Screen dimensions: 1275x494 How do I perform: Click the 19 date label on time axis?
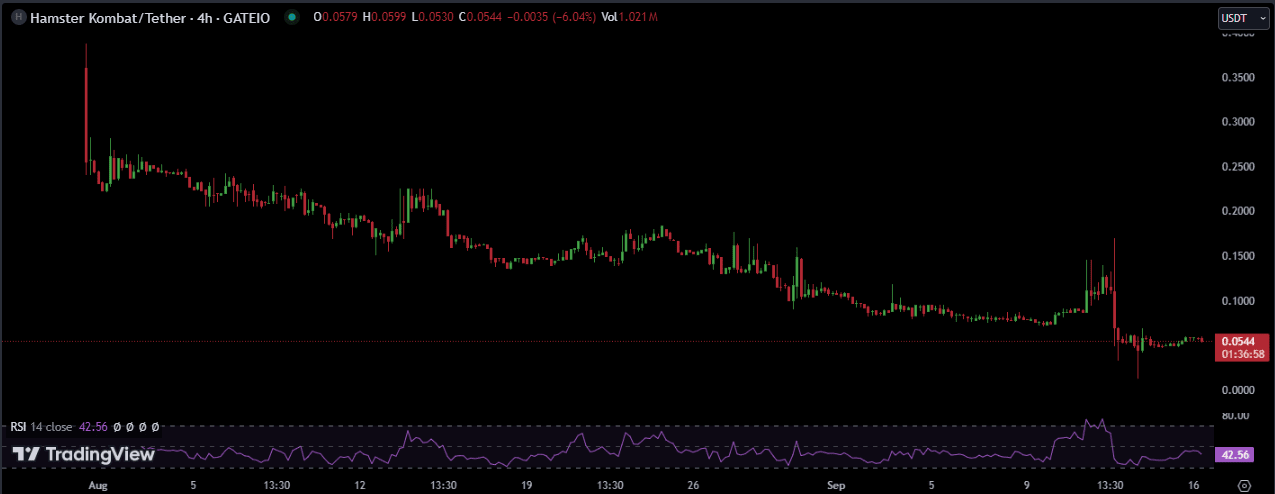[527, 485]
